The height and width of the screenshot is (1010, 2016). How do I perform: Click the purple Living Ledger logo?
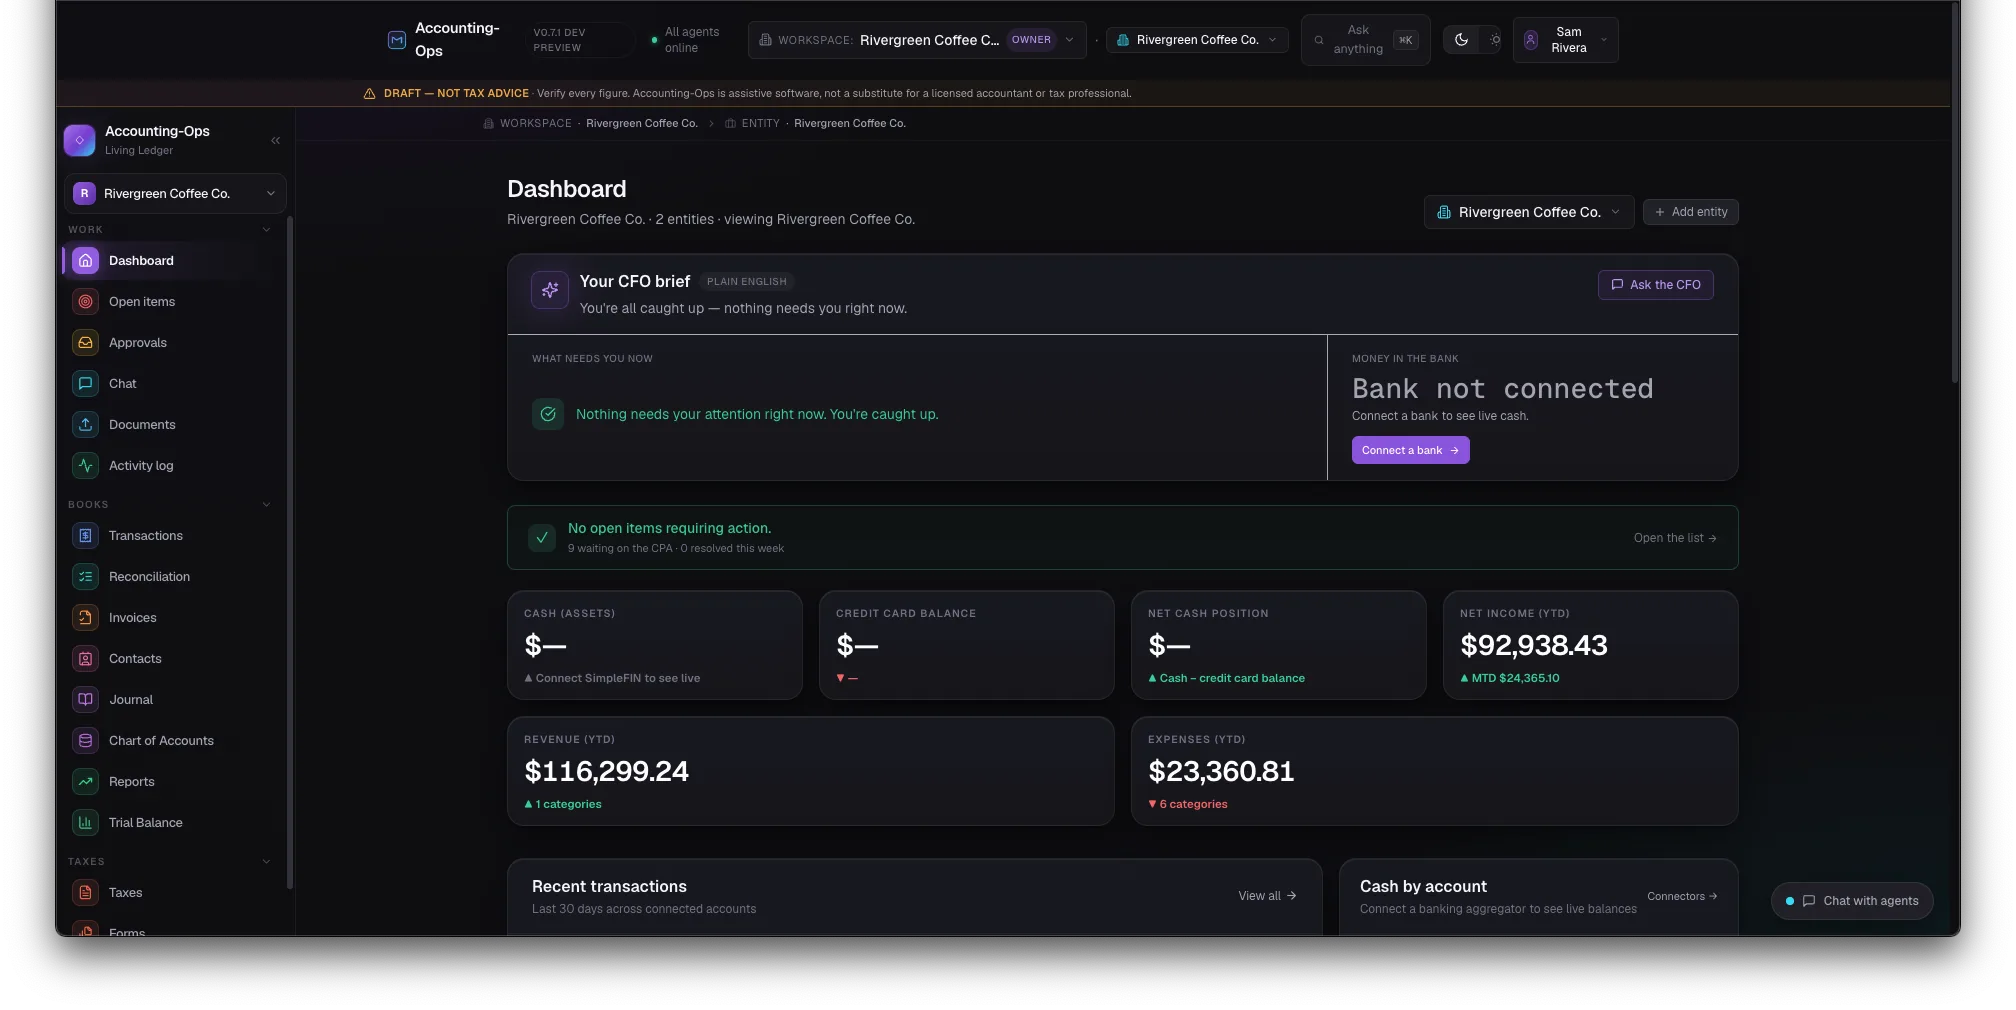[x=80, y=140]
